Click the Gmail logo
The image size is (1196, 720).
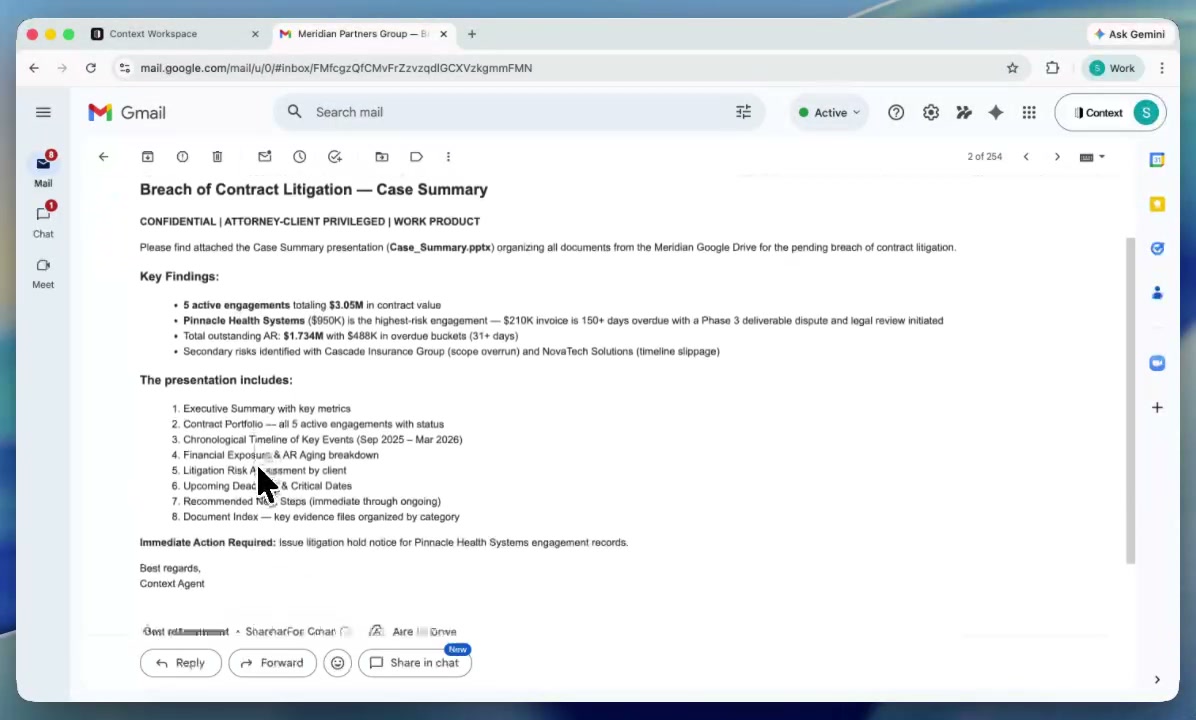[x=127, y=112]
